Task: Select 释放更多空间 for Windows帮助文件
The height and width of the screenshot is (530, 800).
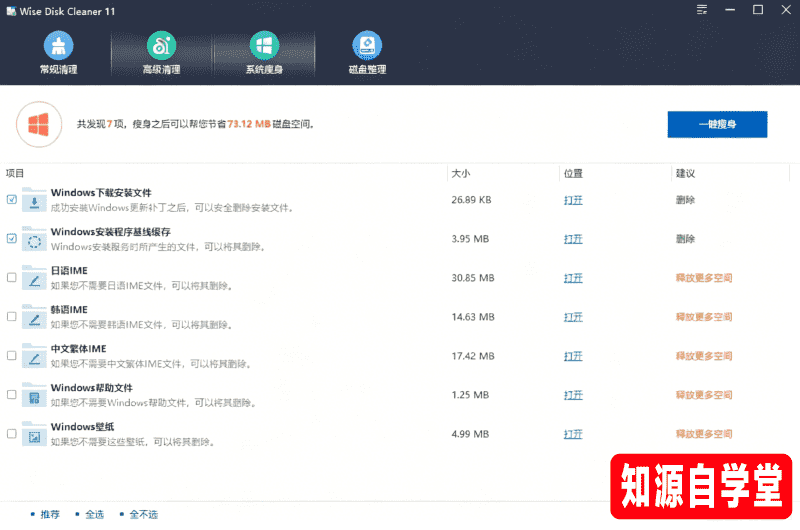Action: (x=704, y=395)
